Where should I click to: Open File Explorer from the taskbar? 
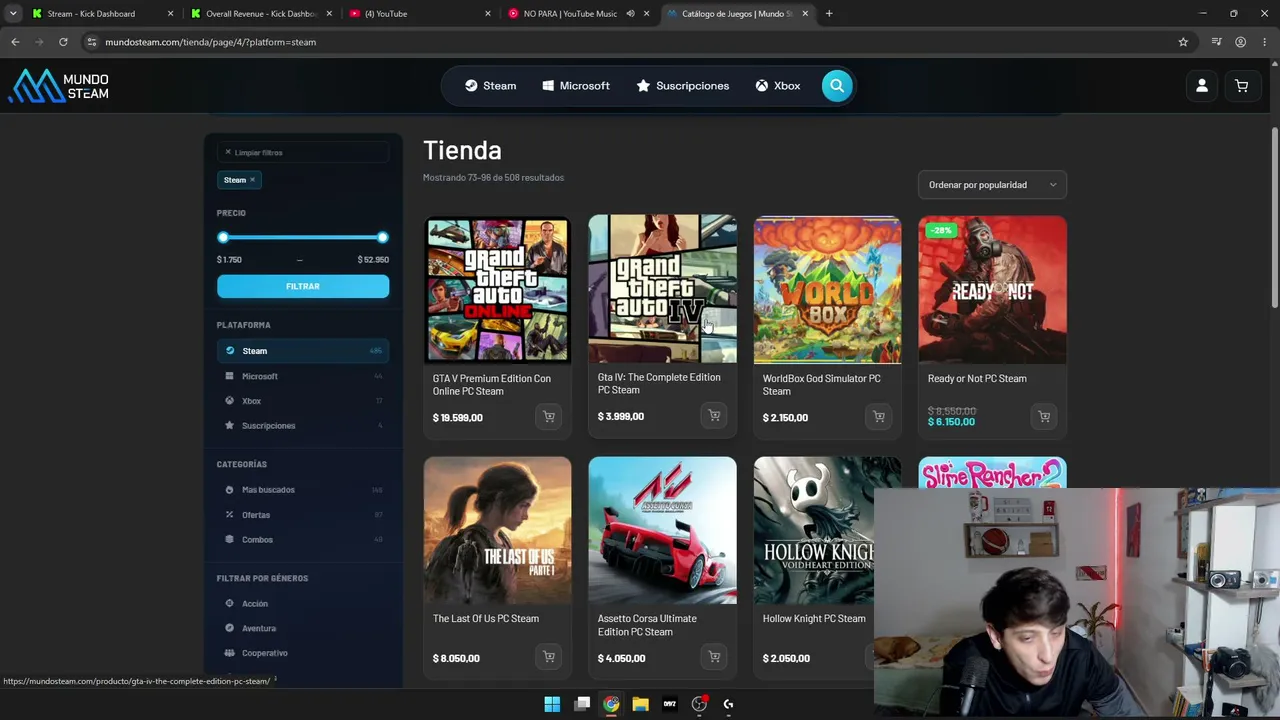640,704
